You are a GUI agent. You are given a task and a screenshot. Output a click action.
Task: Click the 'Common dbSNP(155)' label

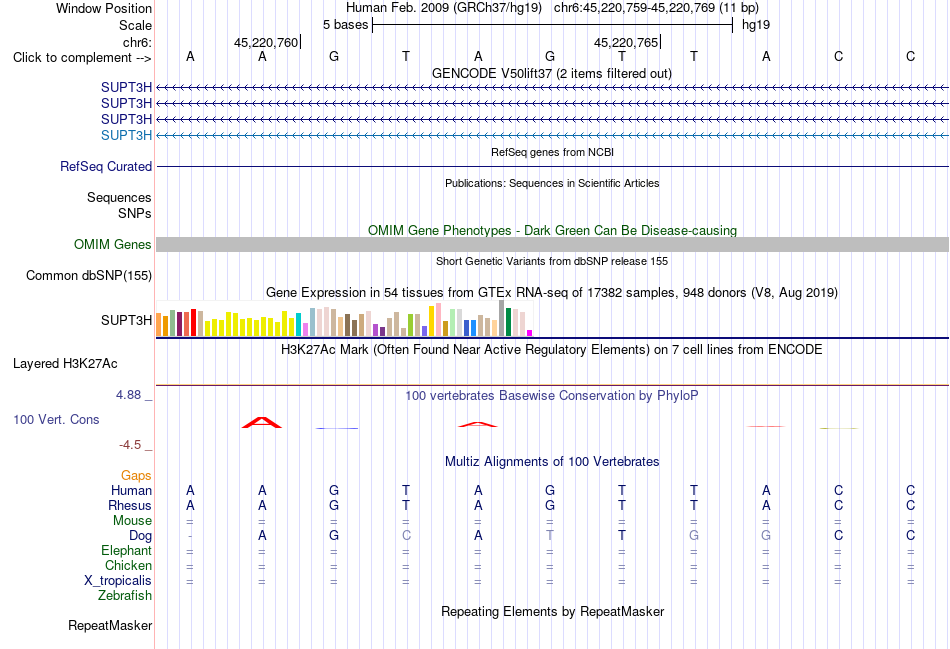(88, 275)
